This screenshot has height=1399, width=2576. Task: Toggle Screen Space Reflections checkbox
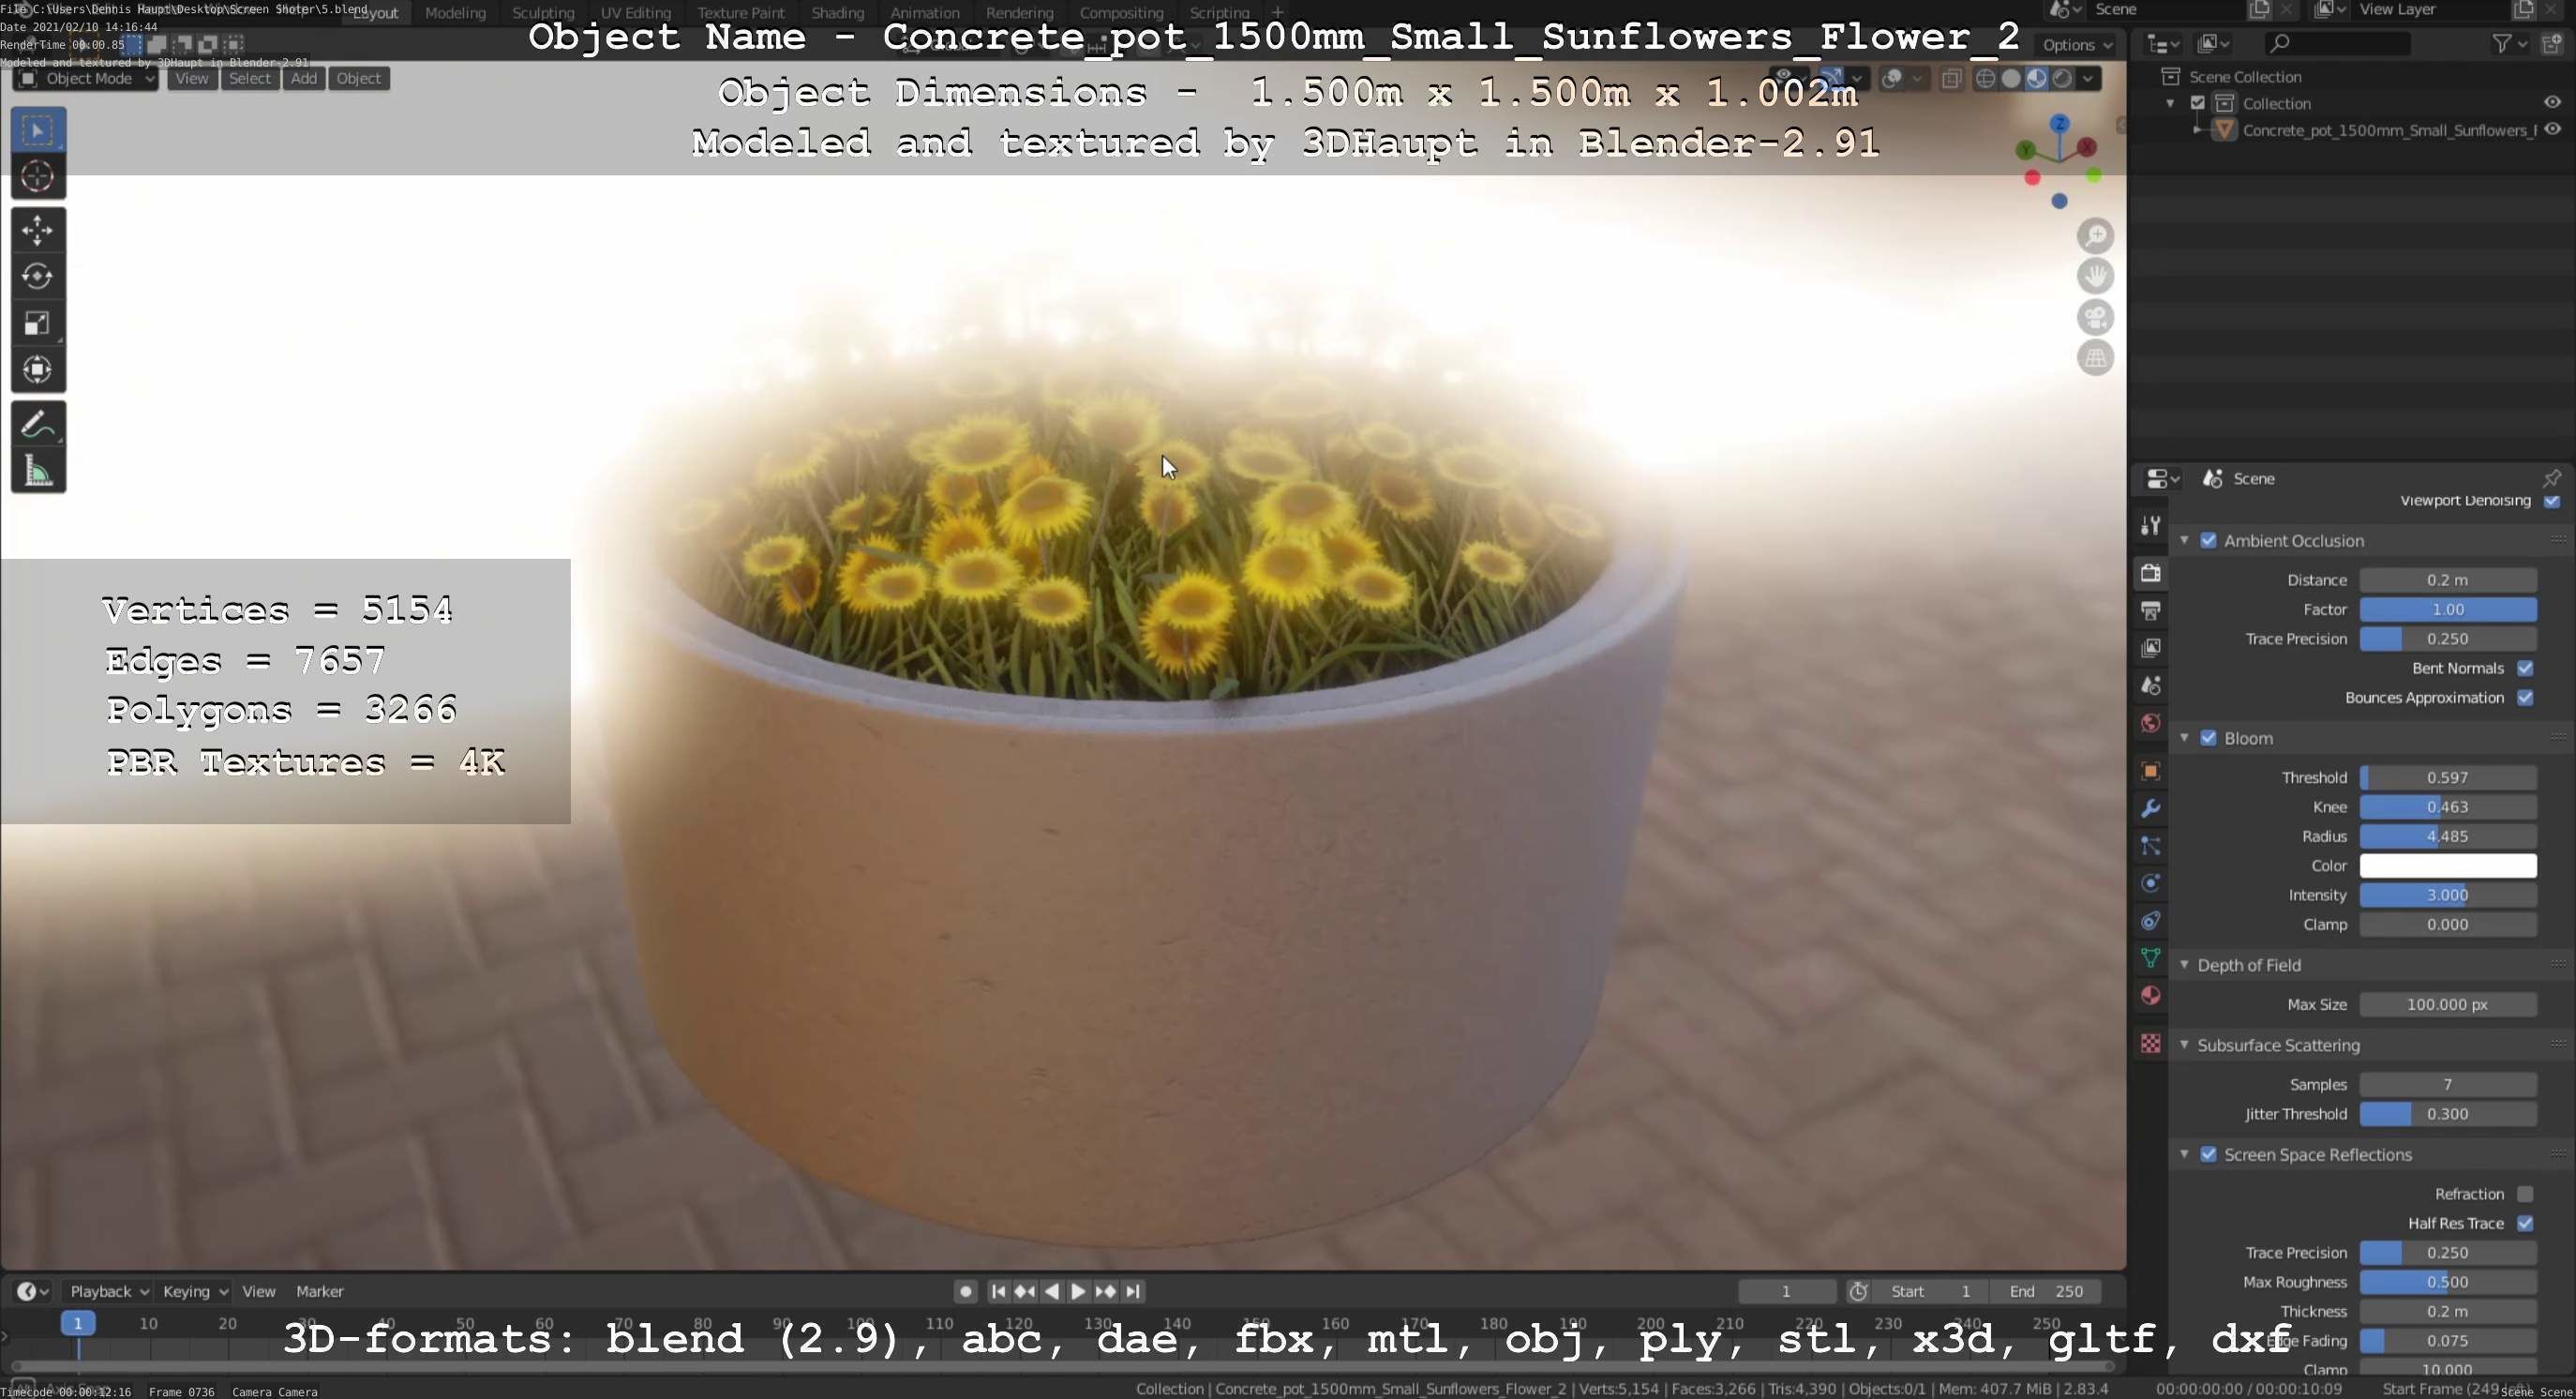2208,1155
